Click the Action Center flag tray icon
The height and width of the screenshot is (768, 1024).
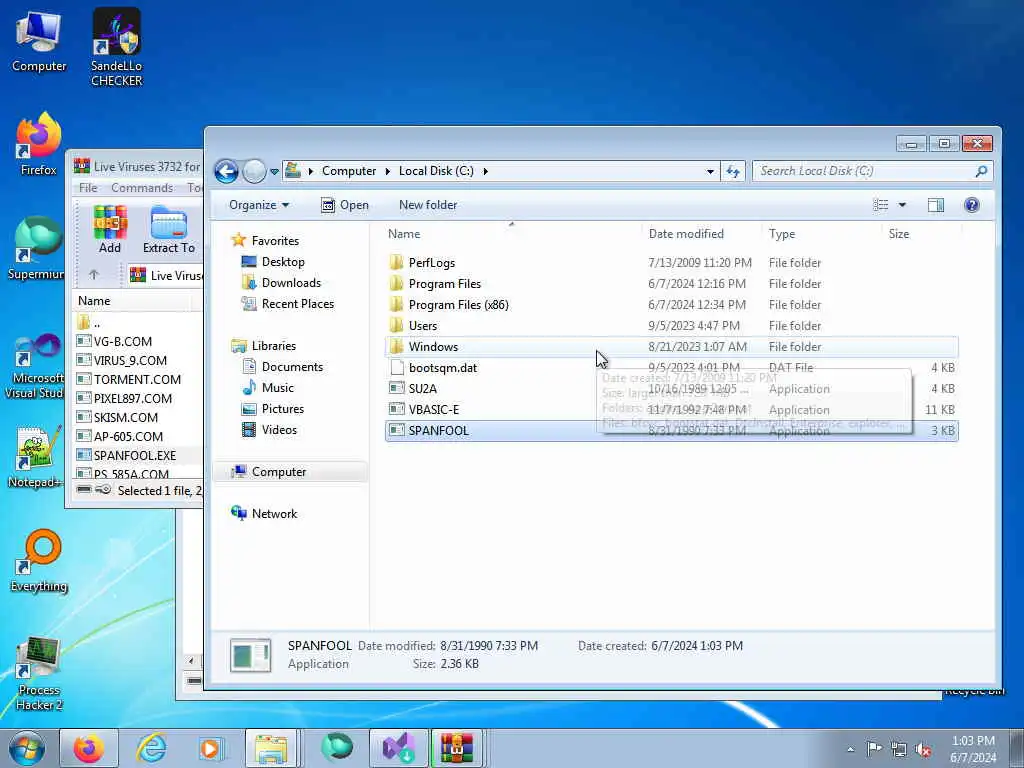tap(874, 748)
